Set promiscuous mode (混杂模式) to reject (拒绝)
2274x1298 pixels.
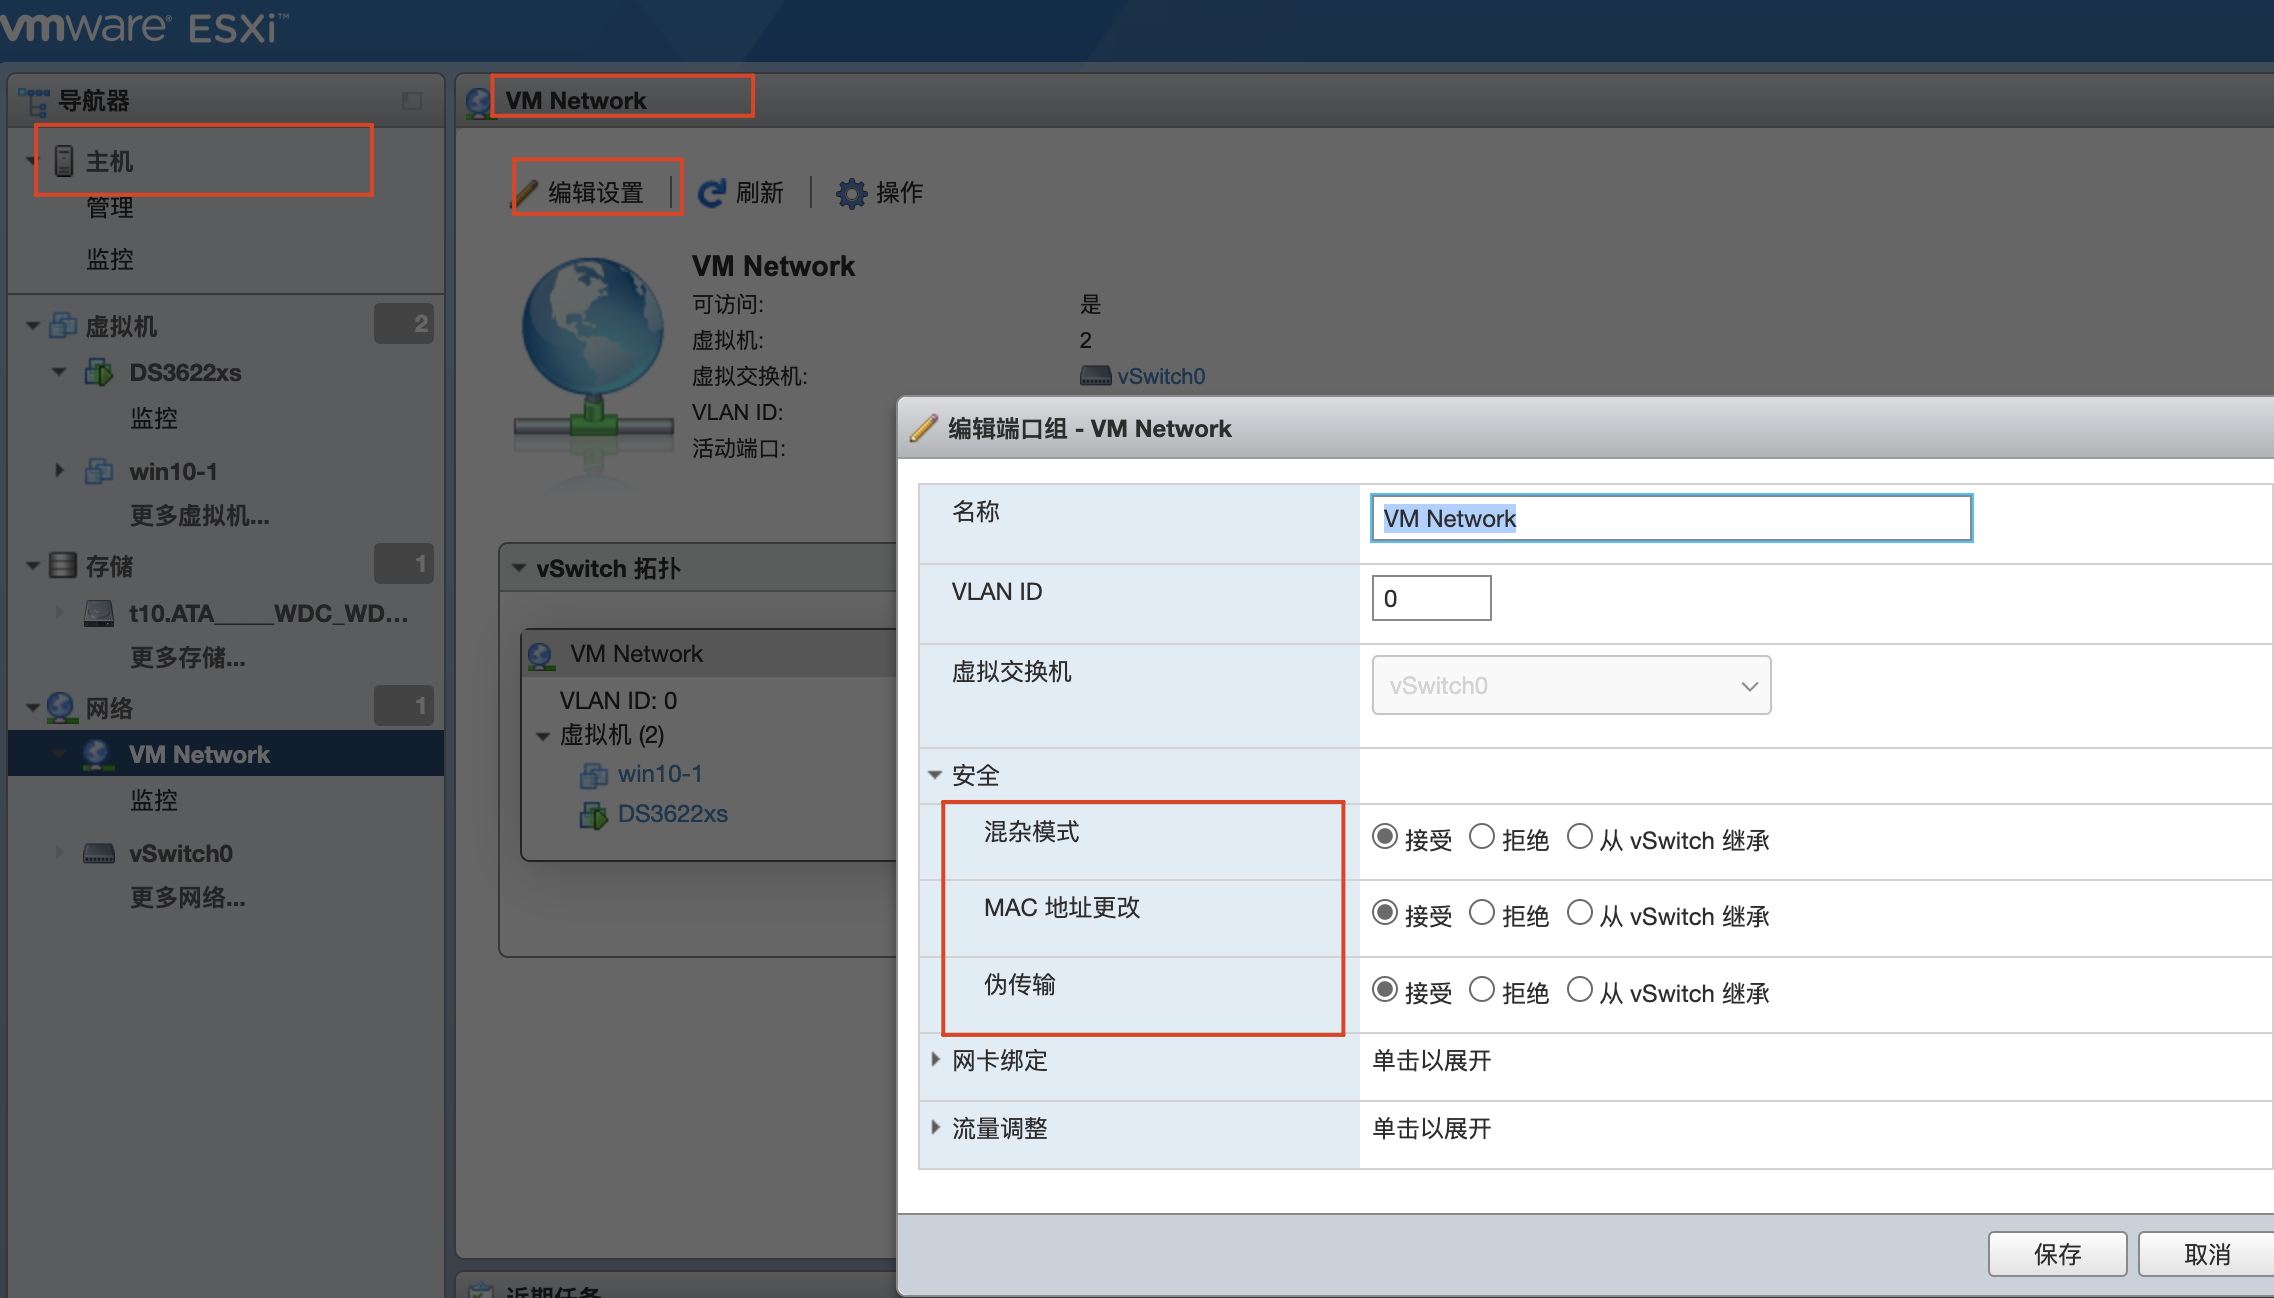(1482, 837)
